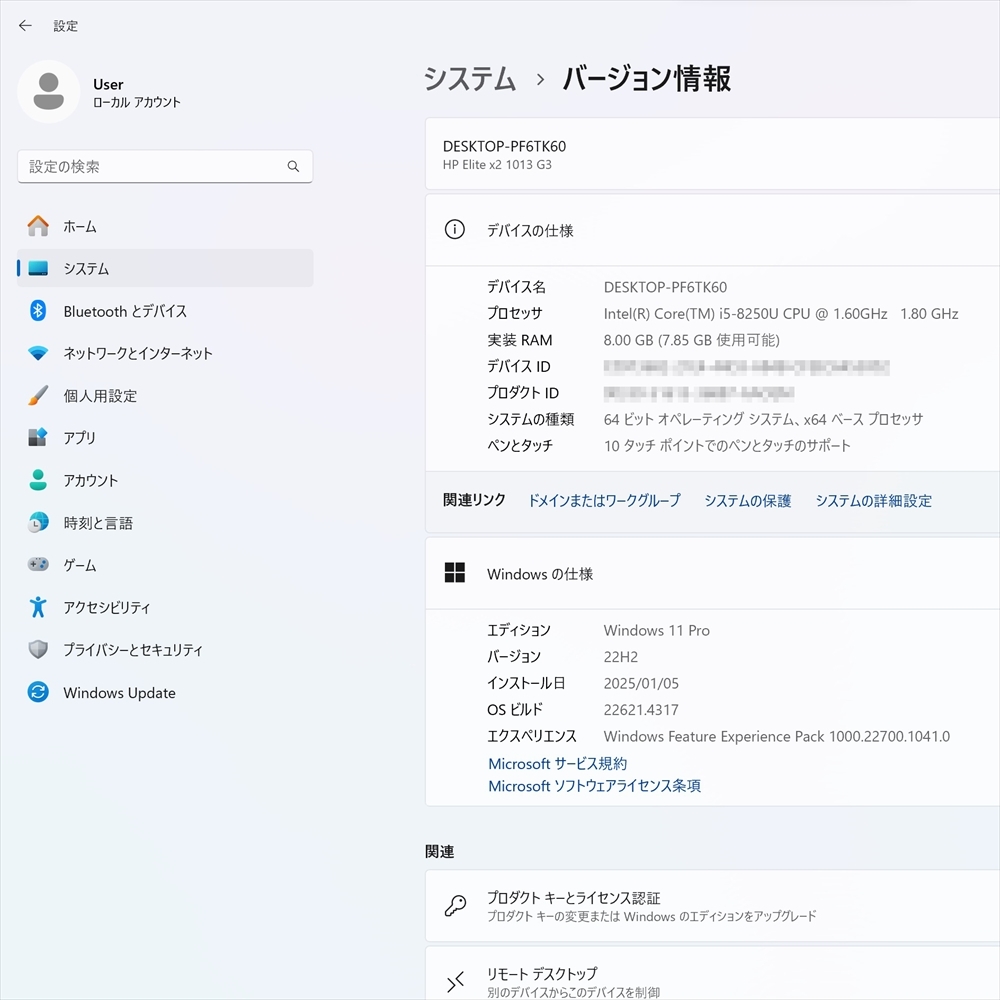
Task: Open システムの詳細設定 link
Action: pos(873,501)
